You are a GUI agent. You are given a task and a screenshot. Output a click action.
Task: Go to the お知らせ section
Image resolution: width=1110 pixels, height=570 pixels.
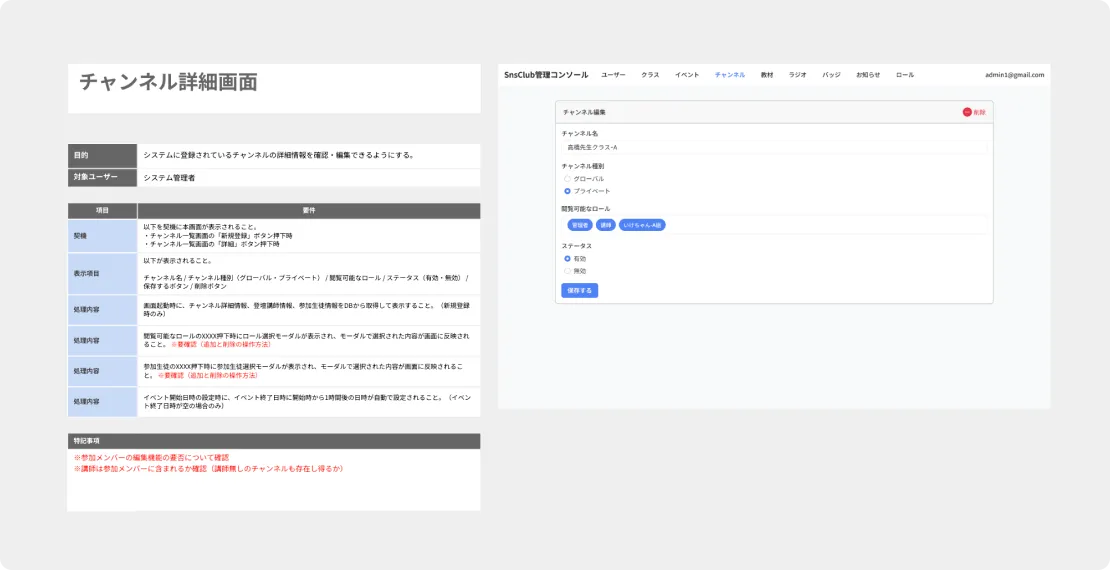pos(868,75)
